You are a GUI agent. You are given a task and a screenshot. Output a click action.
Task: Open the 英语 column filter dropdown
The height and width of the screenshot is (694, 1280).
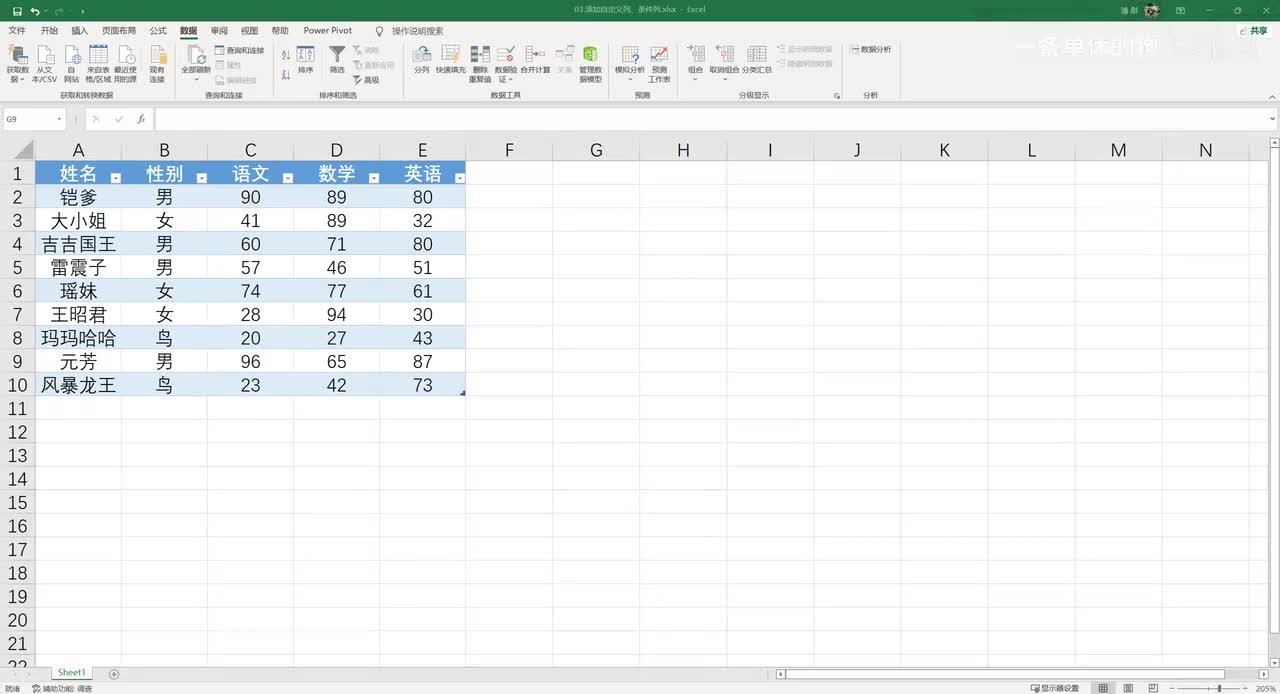pos(460,178)
